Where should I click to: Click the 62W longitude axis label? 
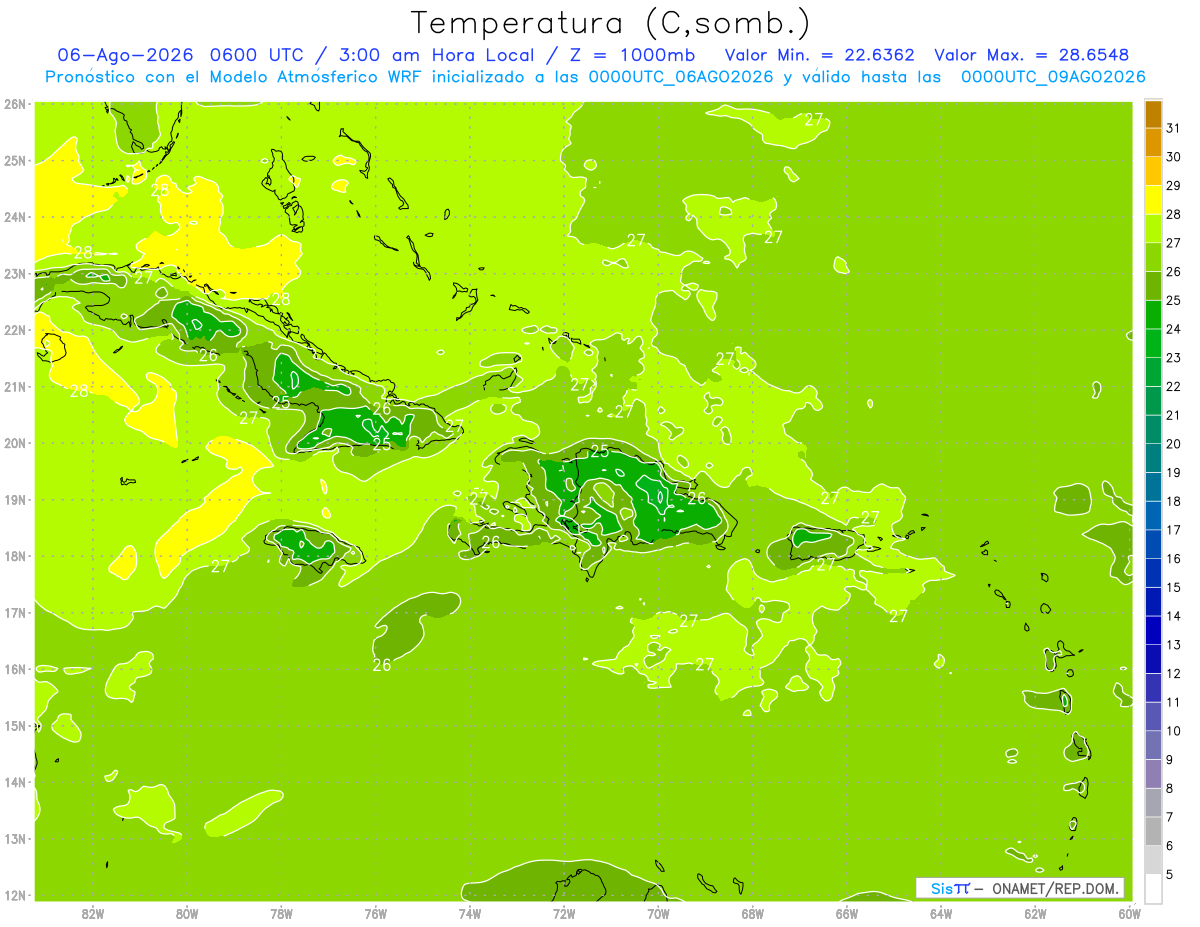click(1036, 913)
